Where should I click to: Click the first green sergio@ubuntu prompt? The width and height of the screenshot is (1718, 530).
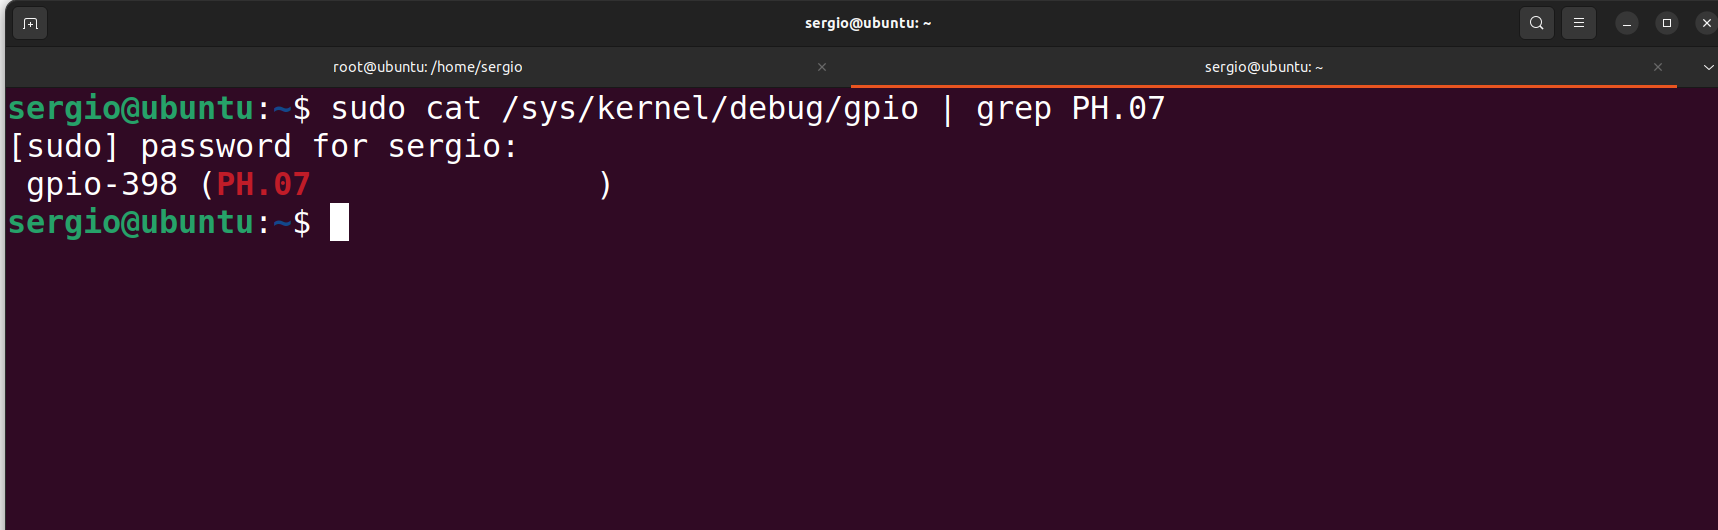131,109
